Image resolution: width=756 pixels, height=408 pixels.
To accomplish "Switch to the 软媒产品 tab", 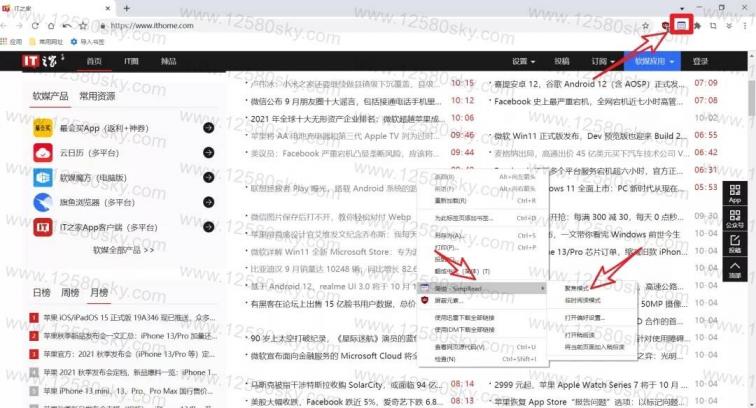I will click(50, 96).
